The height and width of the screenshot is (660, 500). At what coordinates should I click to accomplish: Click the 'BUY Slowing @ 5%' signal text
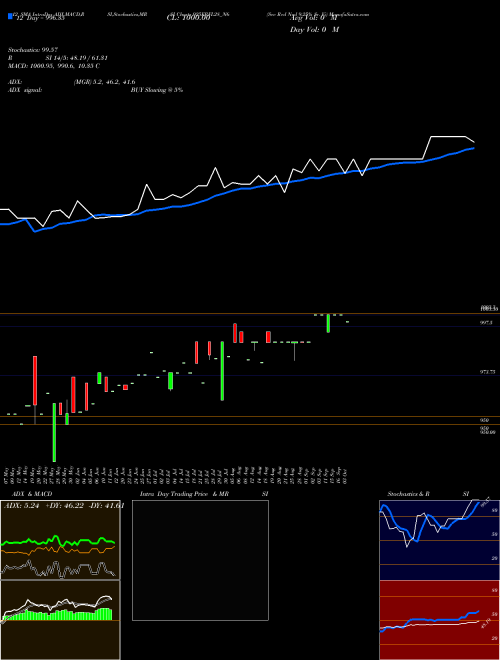(157, 90)
